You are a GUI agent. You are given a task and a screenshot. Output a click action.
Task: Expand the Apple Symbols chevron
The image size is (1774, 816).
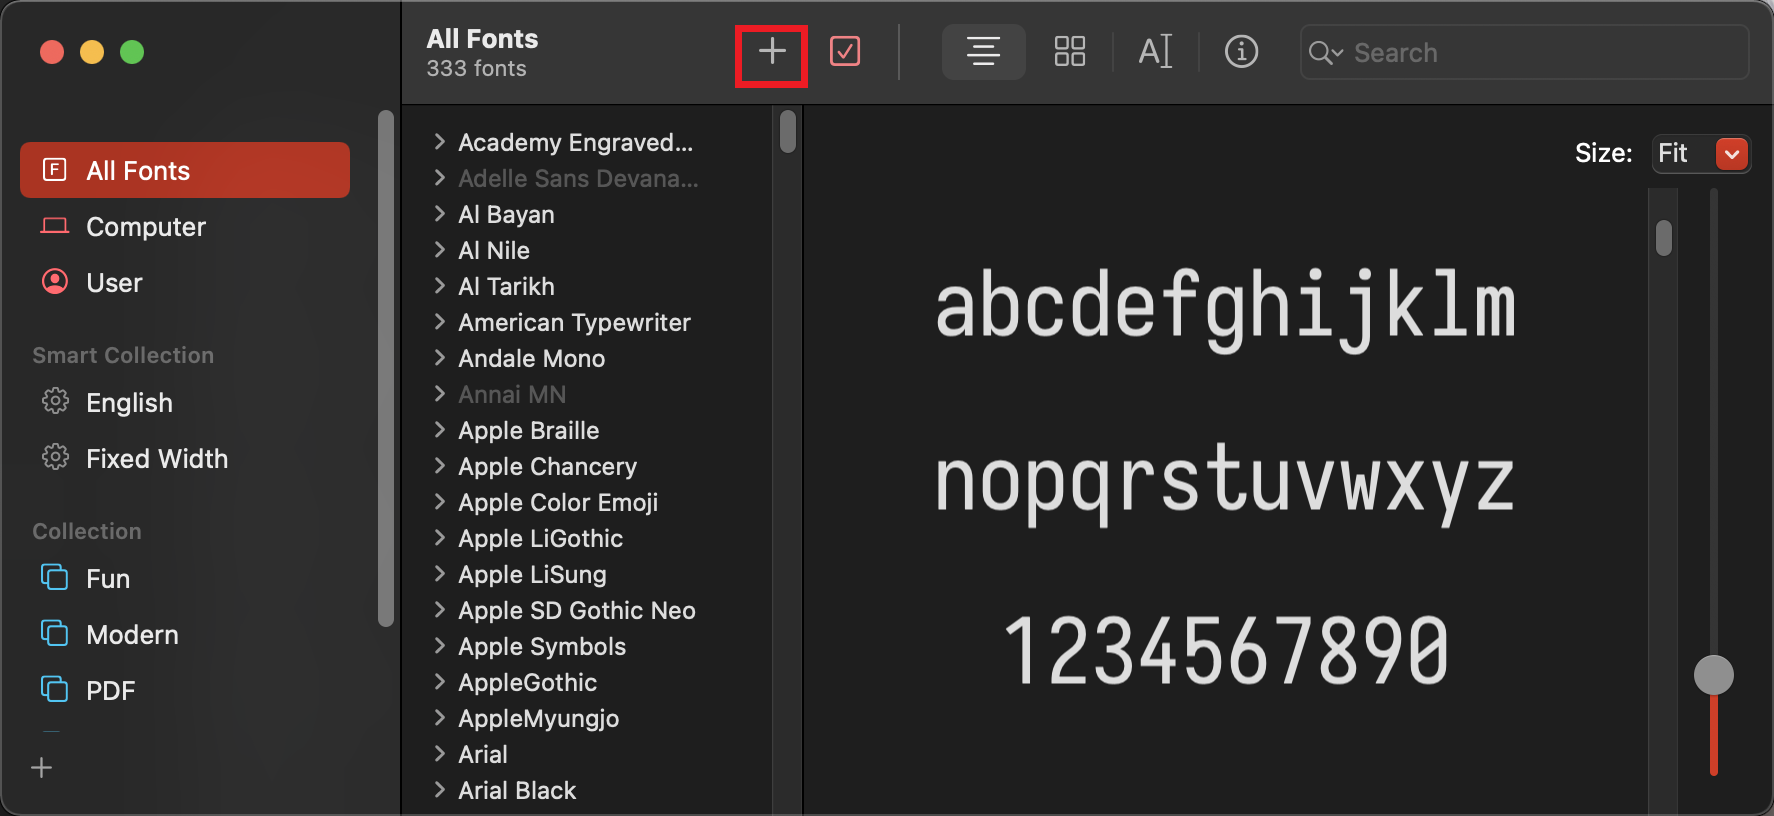tap(439, 646)
